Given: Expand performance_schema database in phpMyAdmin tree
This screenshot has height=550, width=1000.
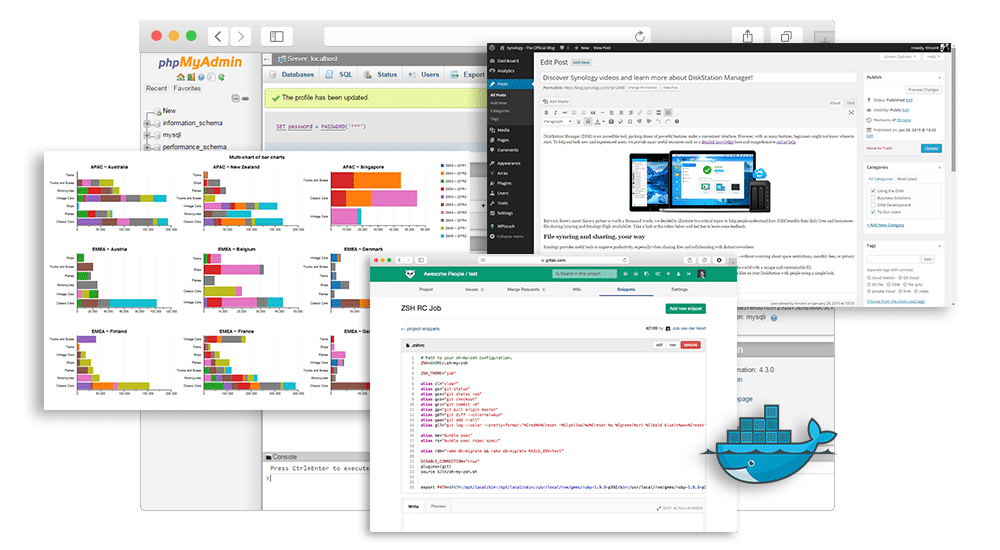Looking at the screenshot, I should 147,147.
